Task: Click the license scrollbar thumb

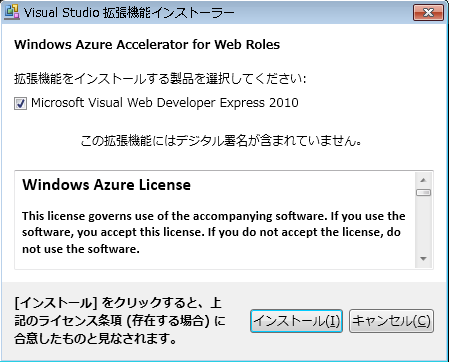Action: (x=423, y=193)
